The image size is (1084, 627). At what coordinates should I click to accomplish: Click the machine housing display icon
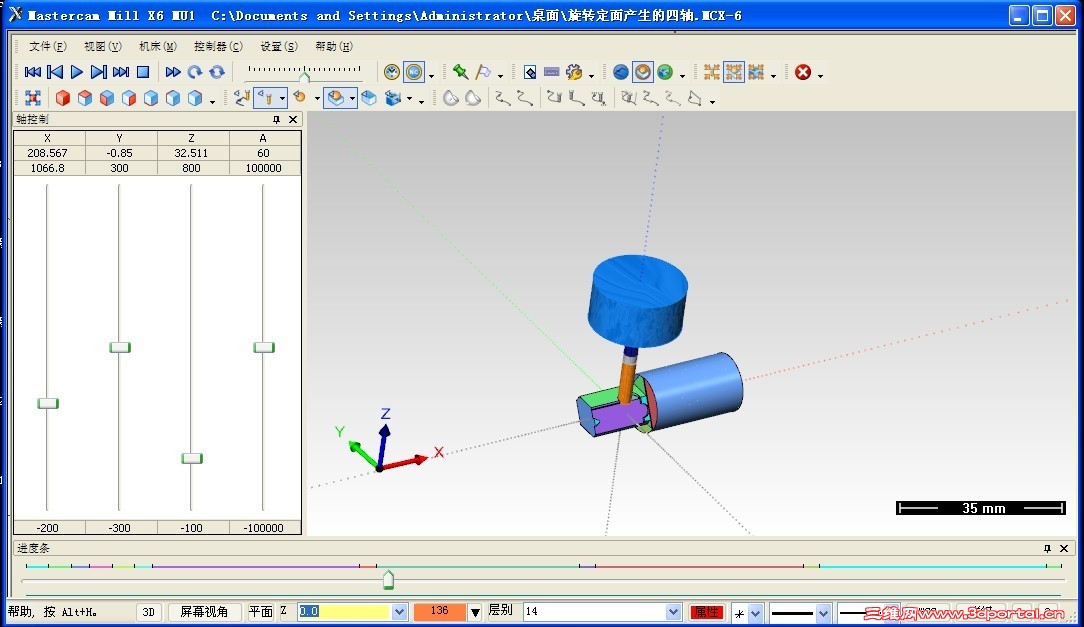point(393,98)
